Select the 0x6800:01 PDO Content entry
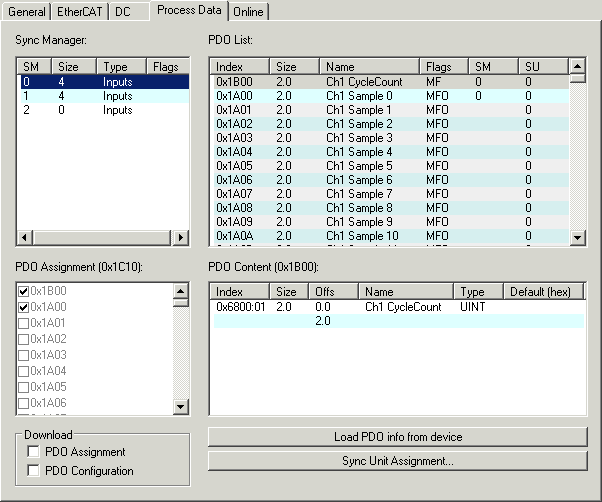This screenshot has height=502, width=602. pos(399,307)
